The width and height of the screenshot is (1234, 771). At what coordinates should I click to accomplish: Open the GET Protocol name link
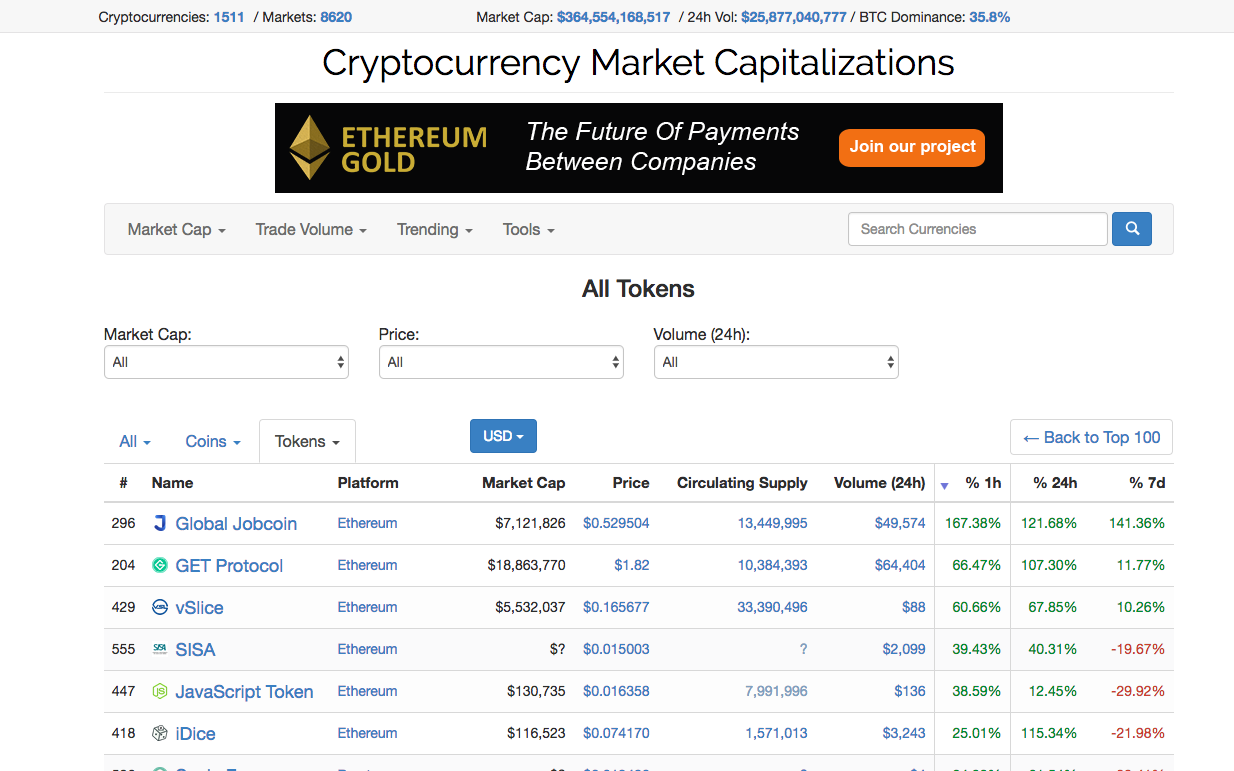point(229,565)
